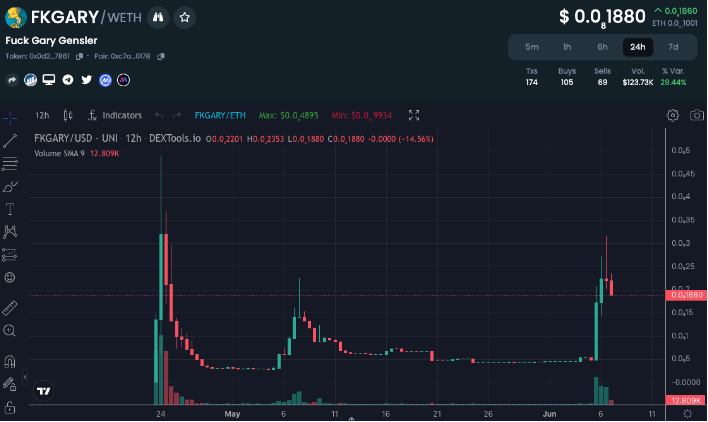Select the ruler measure tool

pyautogui.click(x=10, y=306)
